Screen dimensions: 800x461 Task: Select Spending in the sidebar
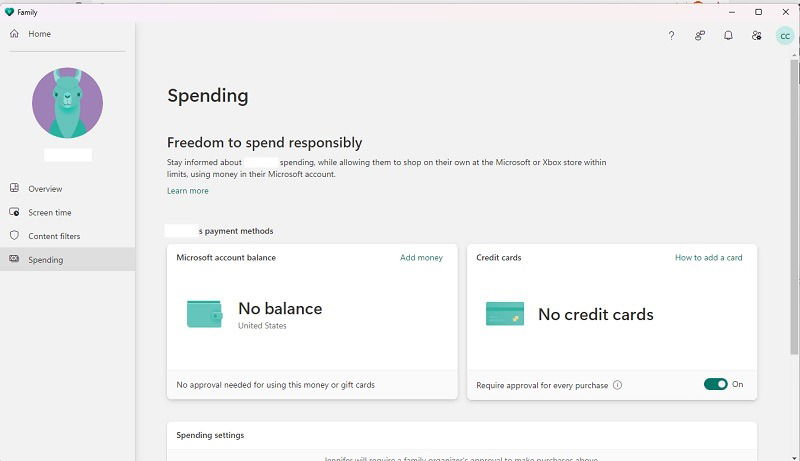[67, 259]
